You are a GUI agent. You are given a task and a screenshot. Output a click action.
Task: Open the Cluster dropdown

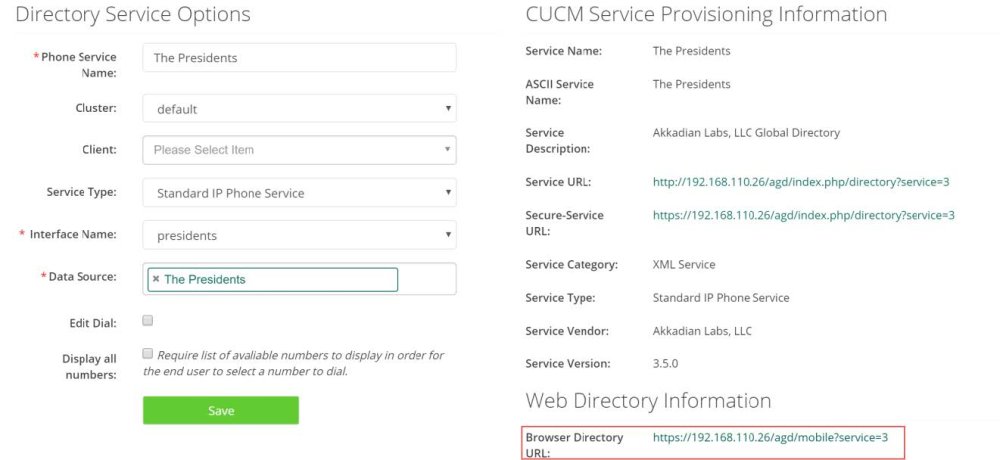point(299,109)
